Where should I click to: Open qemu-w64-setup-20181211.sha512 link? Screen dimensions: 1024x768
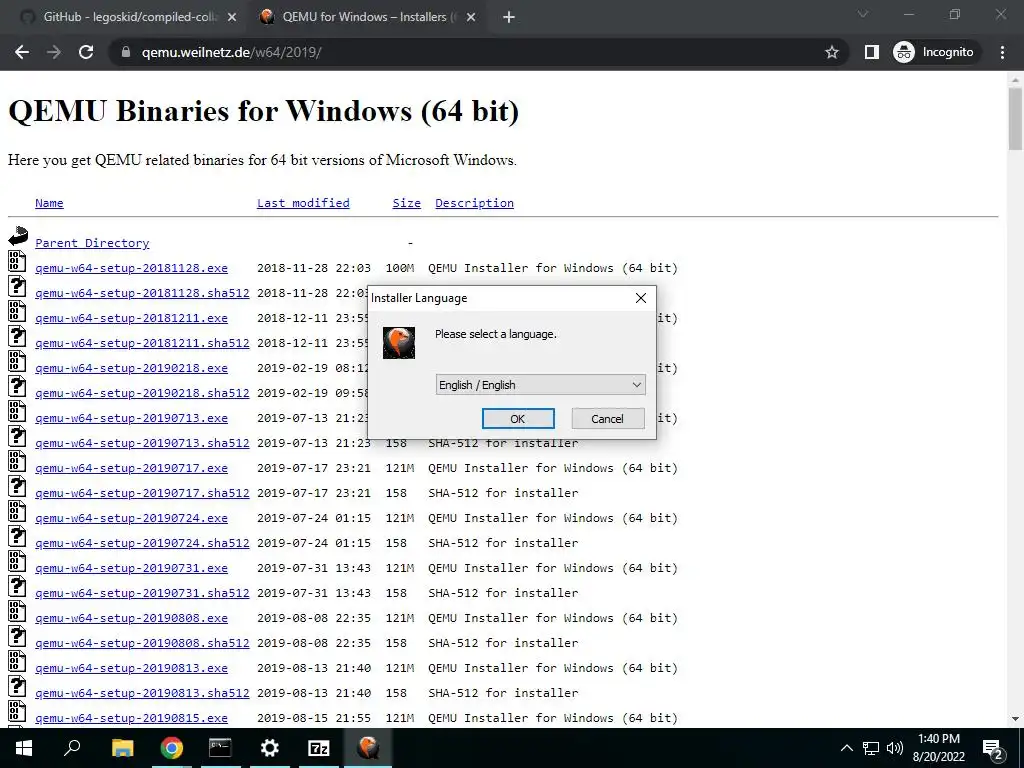(142, 343)
